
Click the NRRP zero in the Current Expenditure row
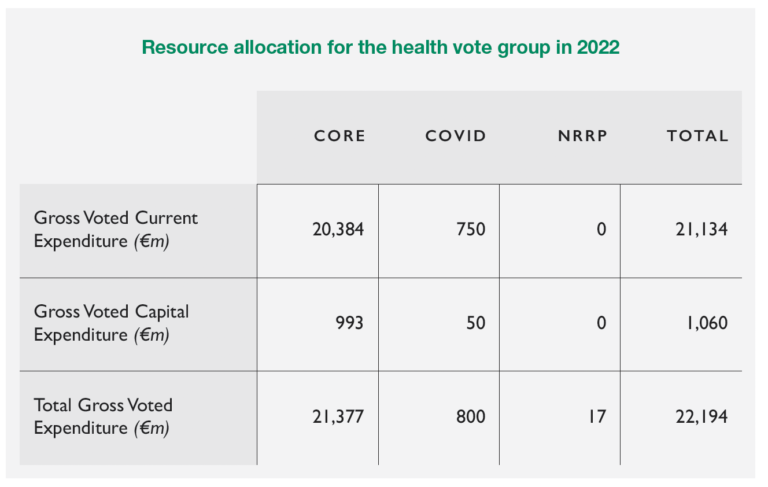601,229
